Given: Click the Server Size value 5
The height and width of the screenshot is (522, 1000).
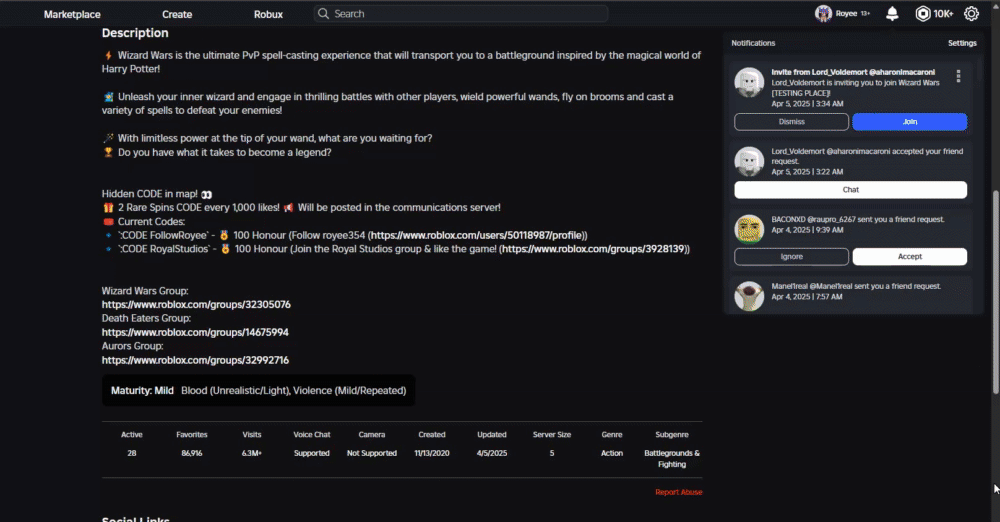Looking at the screenshot, I should [x=552, y=453].
